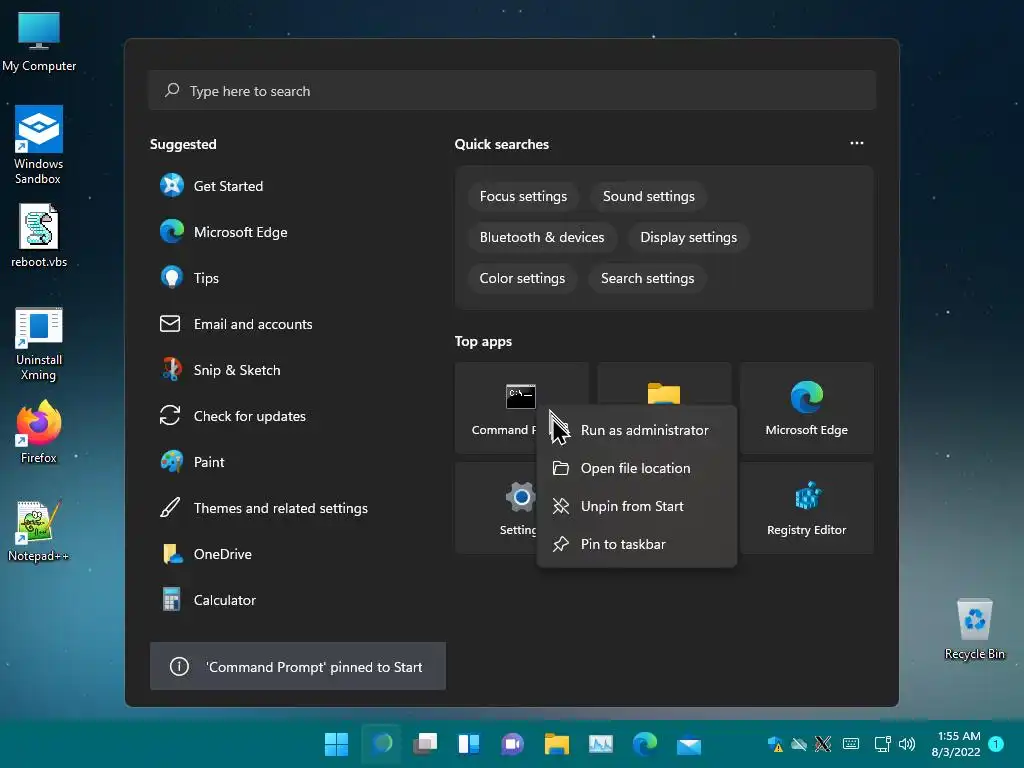Click Display settings quick search
The image size is (1024, 768).
(x=688, y=237)
